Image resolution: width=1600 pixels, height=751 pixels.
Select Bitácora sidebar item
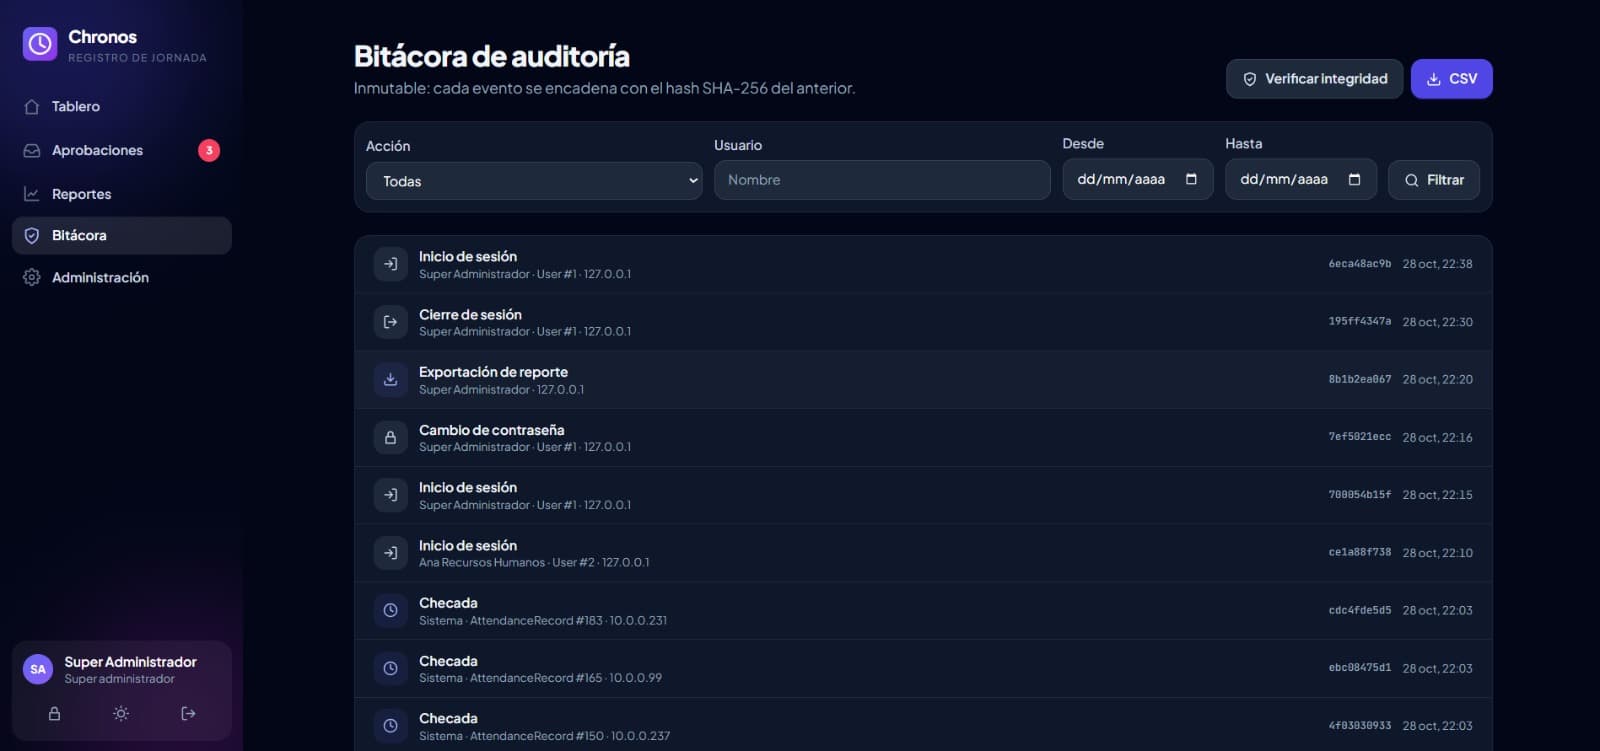(122, 236)
